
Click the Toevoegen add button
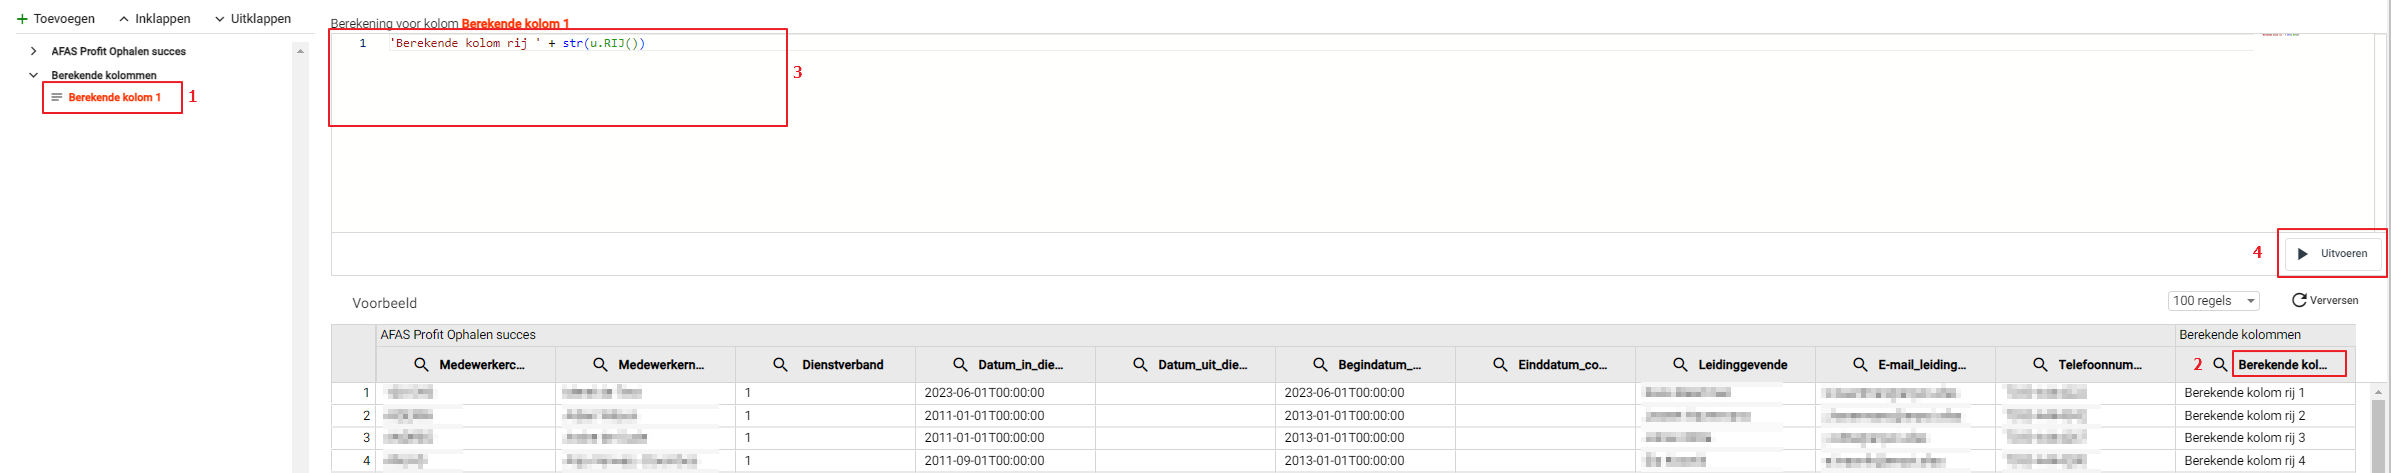[56, 19]
